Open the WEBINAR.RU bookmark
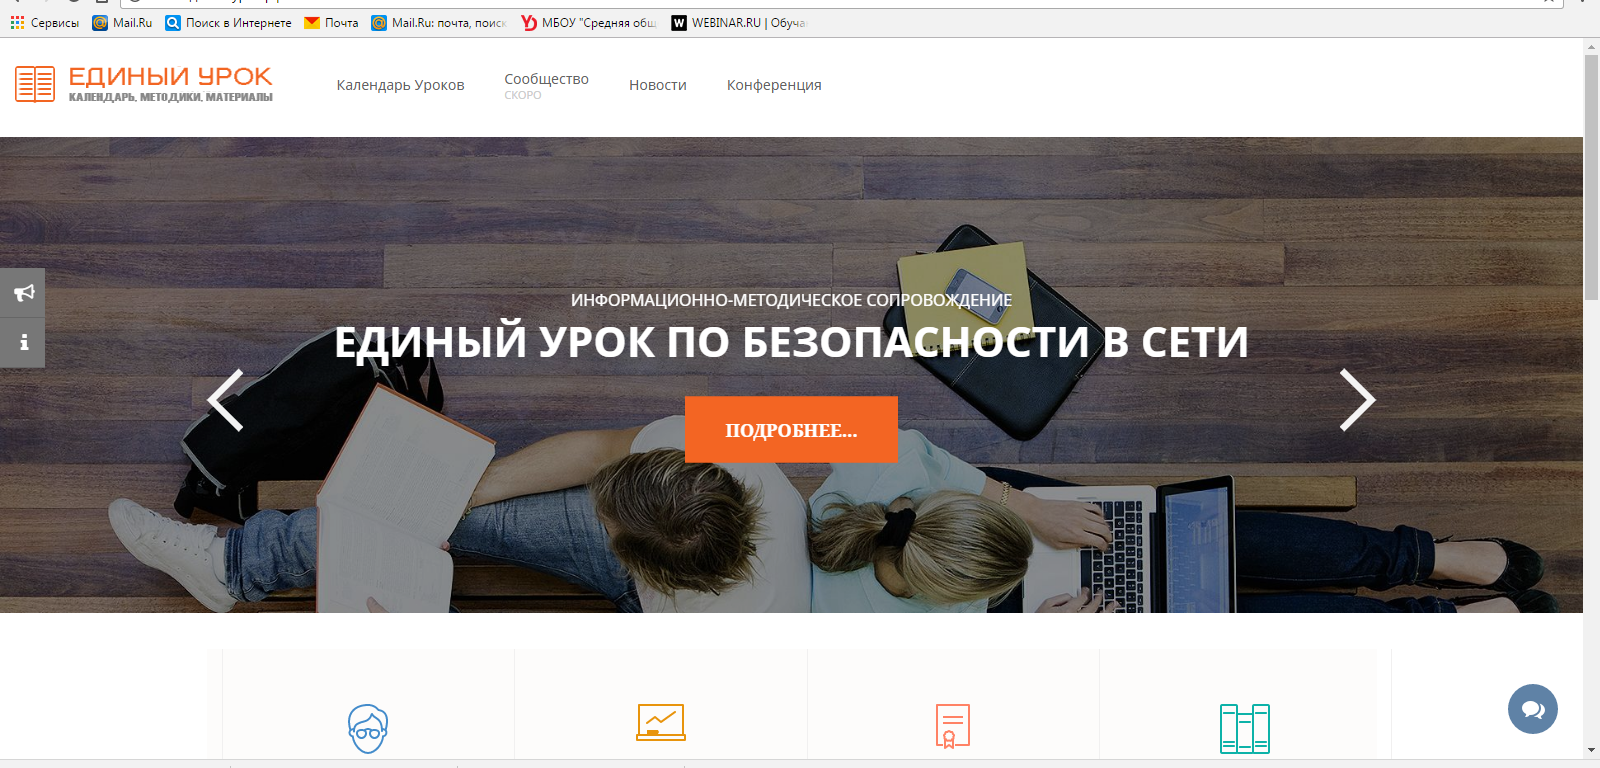This screenshot has height=768, width=1600. 738,23
